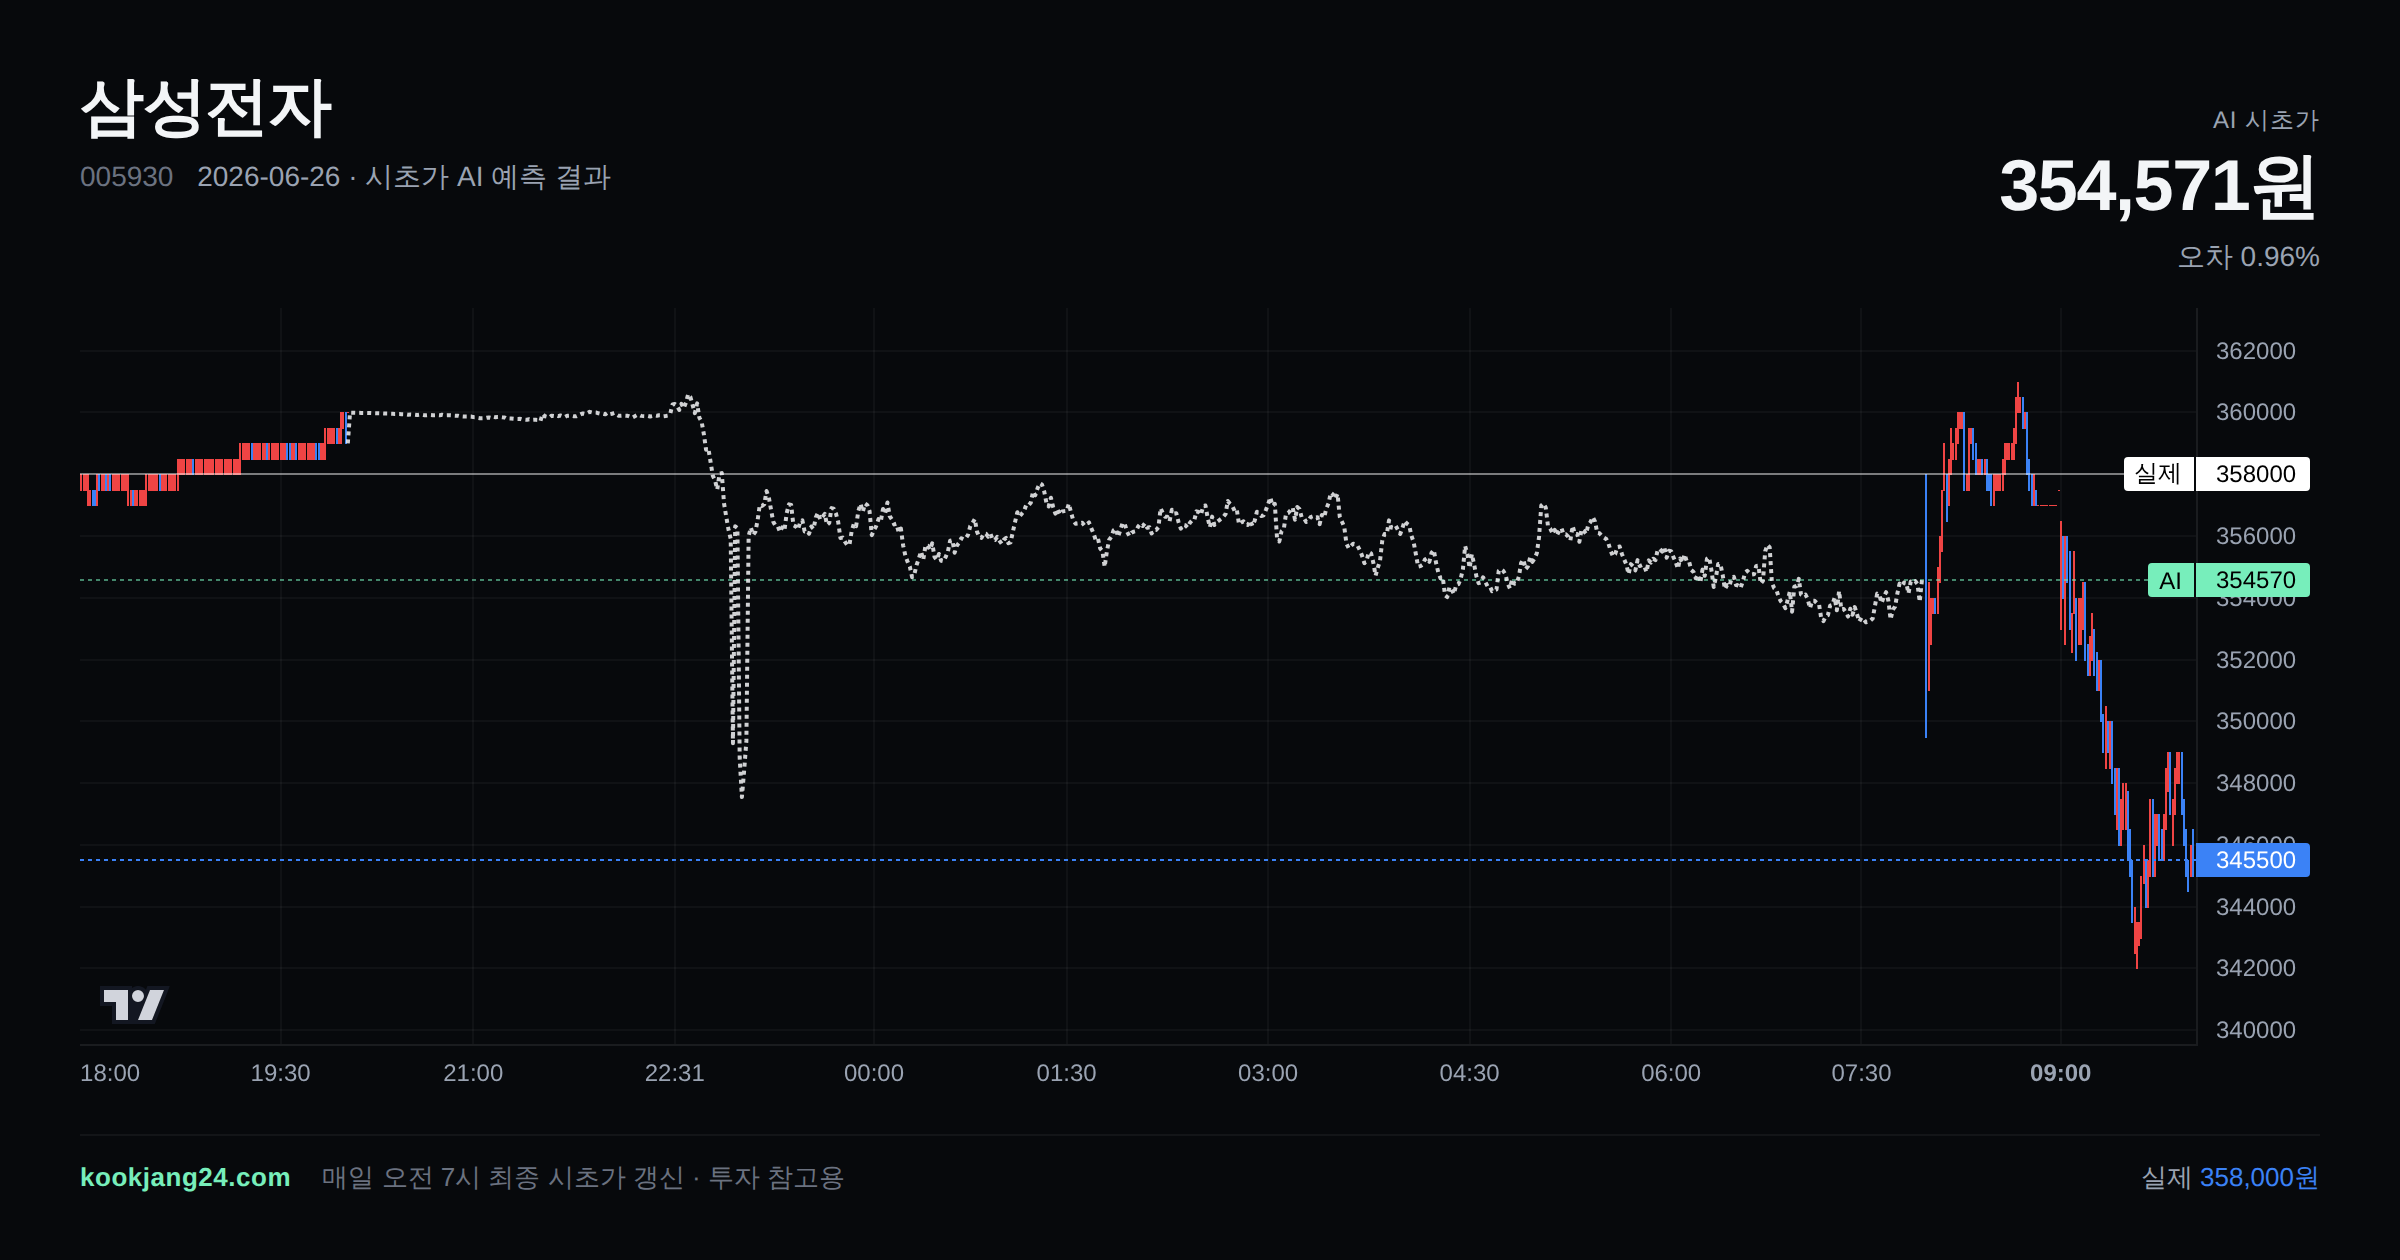
Task: Click the 356000 price axis value
Action: [2255, 536]
